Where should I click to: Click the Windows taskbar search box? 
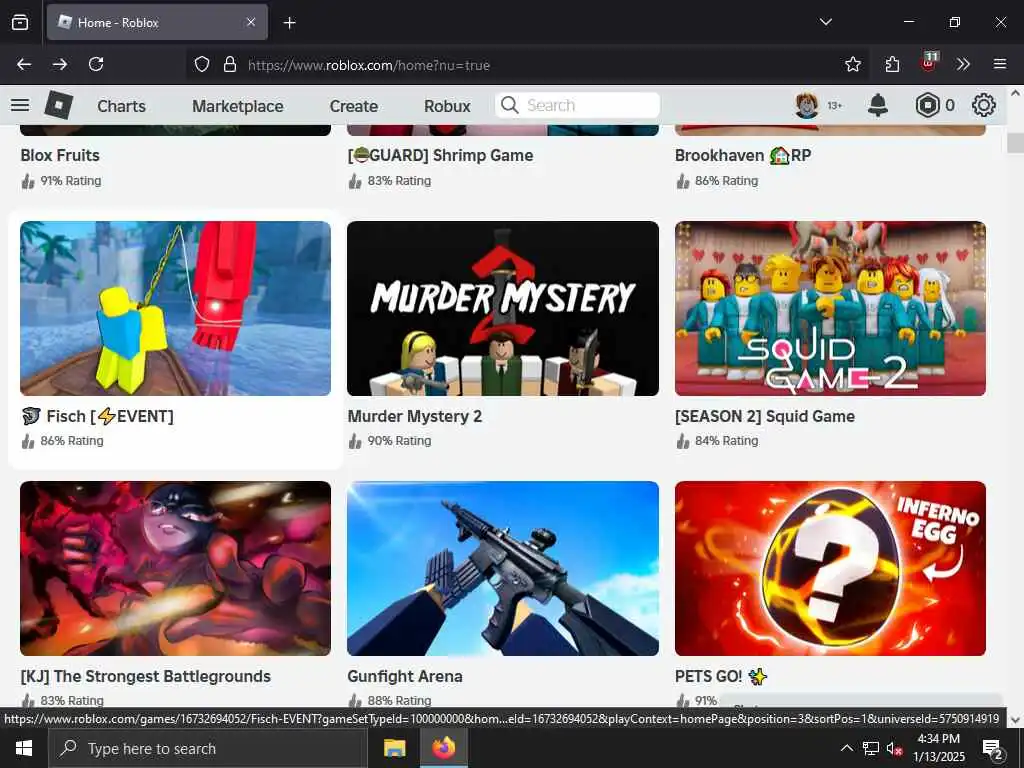208,748
